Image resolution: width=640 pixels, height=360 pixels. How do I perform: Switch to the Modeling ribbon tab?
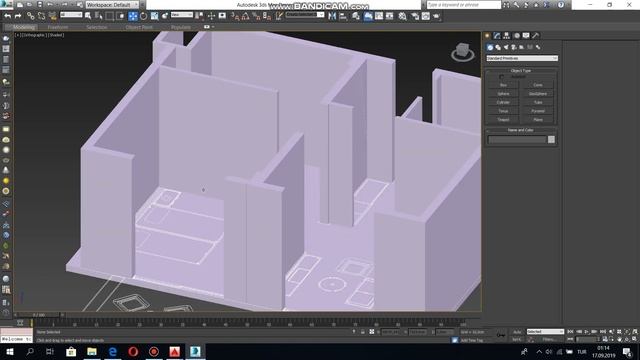pyautogui.click(x=24, y=27)
